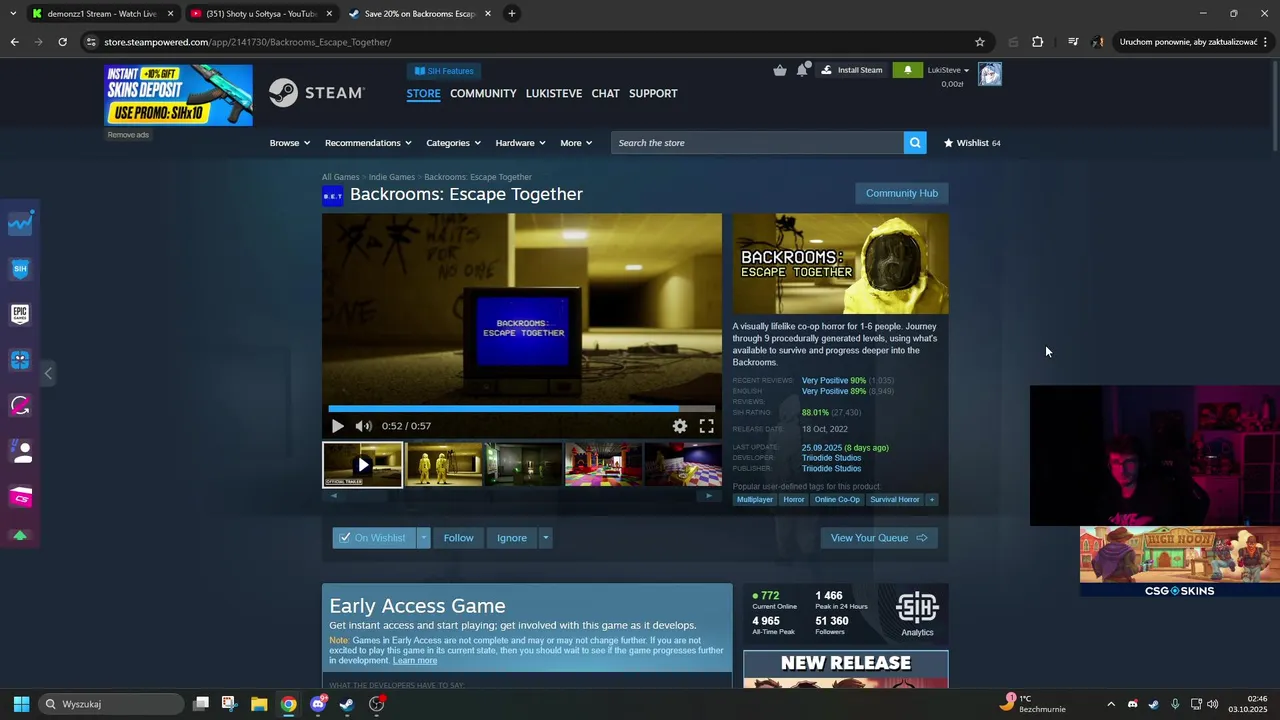The image size is (1280, 720).
Task: Open the person profile icon in left sidebar
Action: pos(20,452)
